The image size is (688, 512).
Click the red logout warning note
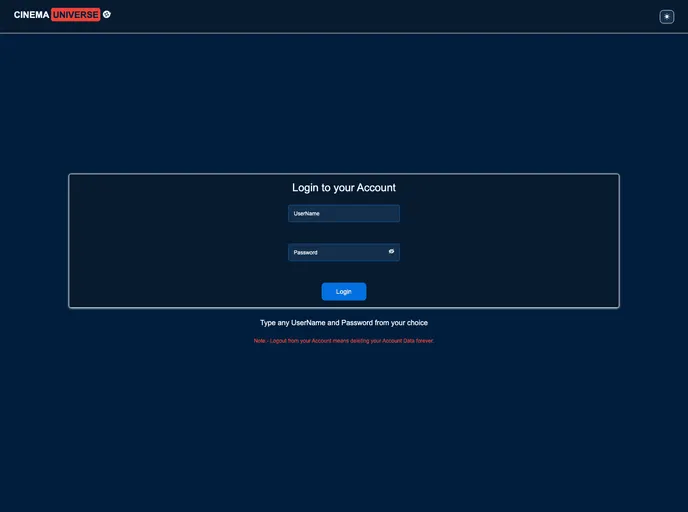coord(344,341)
